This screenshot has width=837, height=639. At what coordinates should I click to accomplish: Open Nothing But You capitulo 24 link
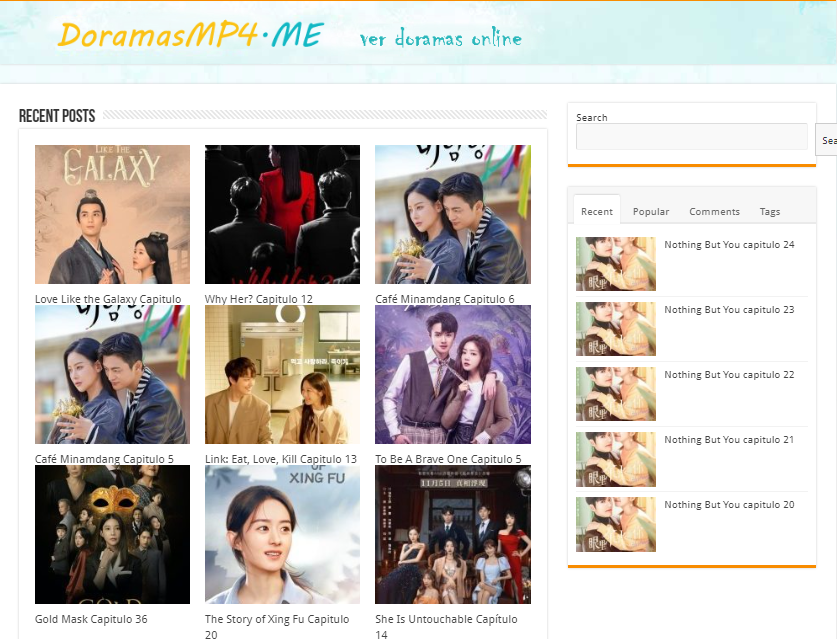(729, 244)
